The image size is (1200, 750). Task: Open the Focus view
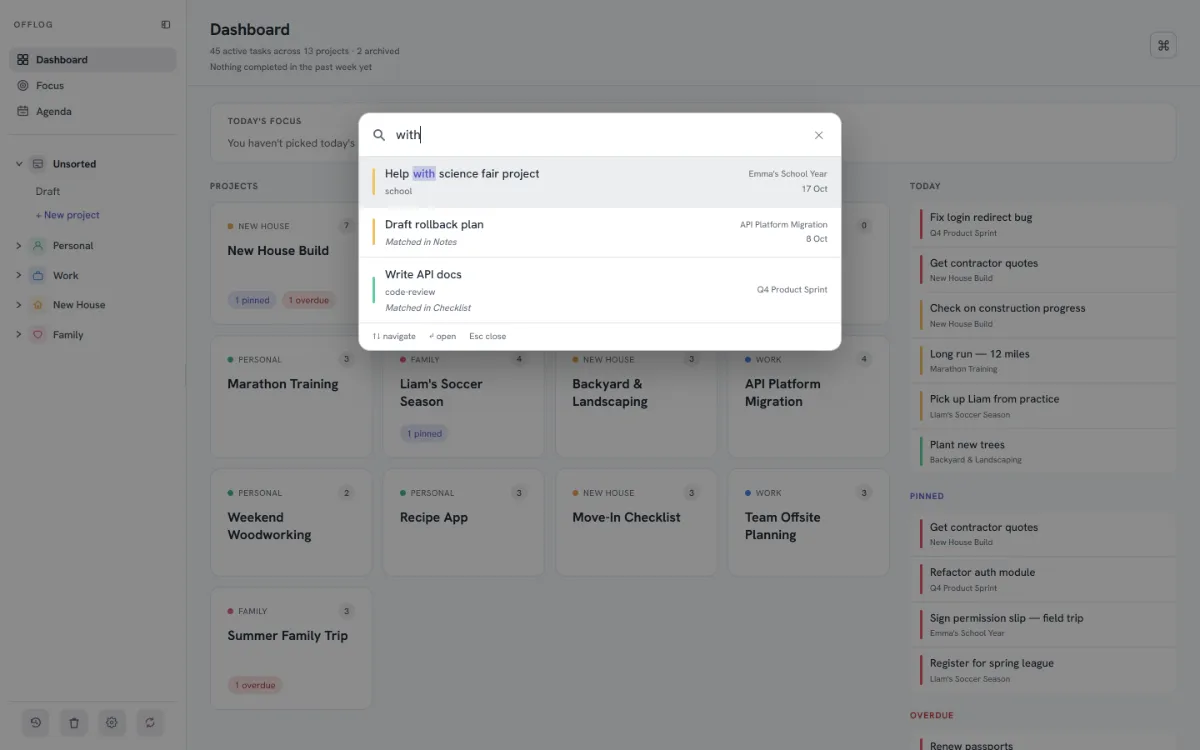point(93,86)
